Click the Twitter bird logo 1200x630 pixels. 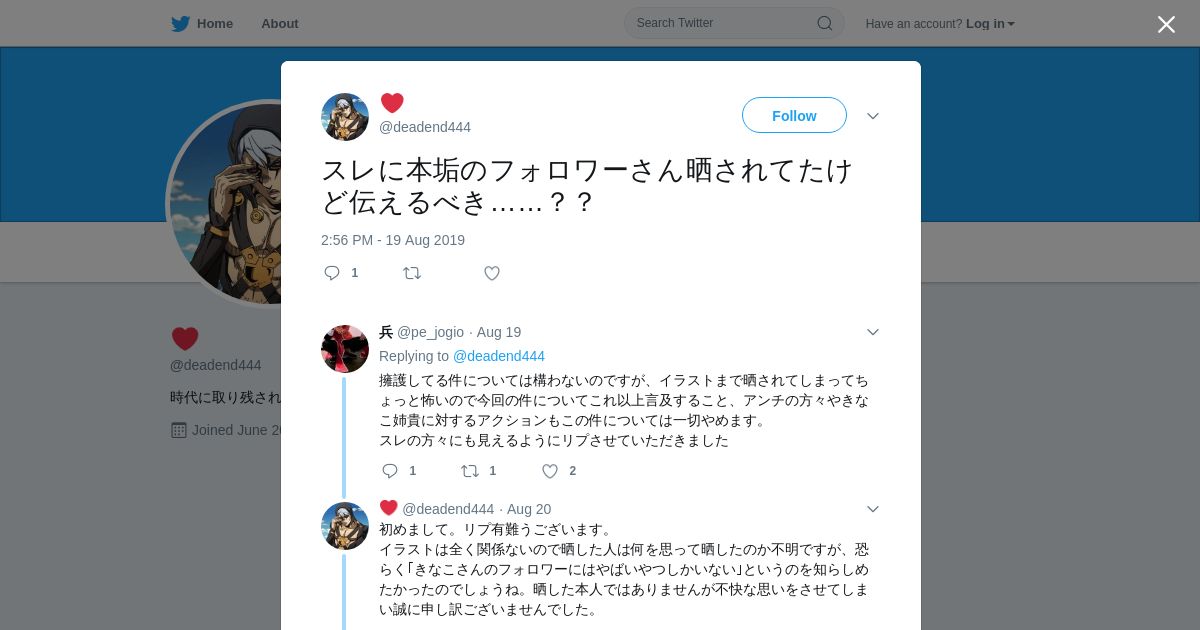[x=181, y=23]
